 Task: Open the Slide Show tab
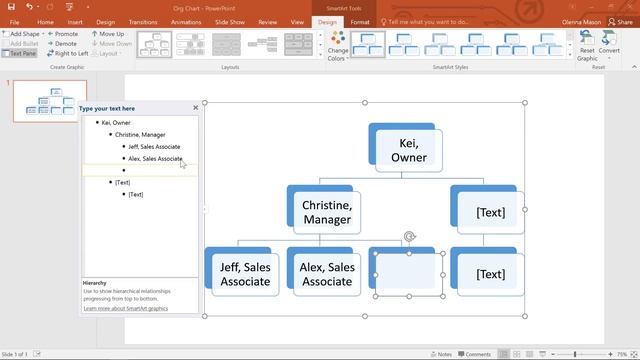230,22
